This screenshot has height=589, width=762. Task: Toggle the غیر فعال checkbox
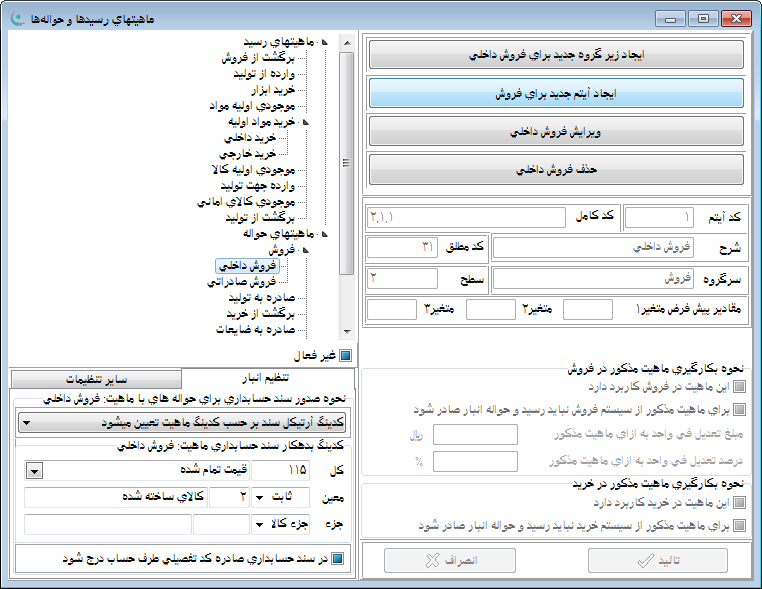[345, 356]
